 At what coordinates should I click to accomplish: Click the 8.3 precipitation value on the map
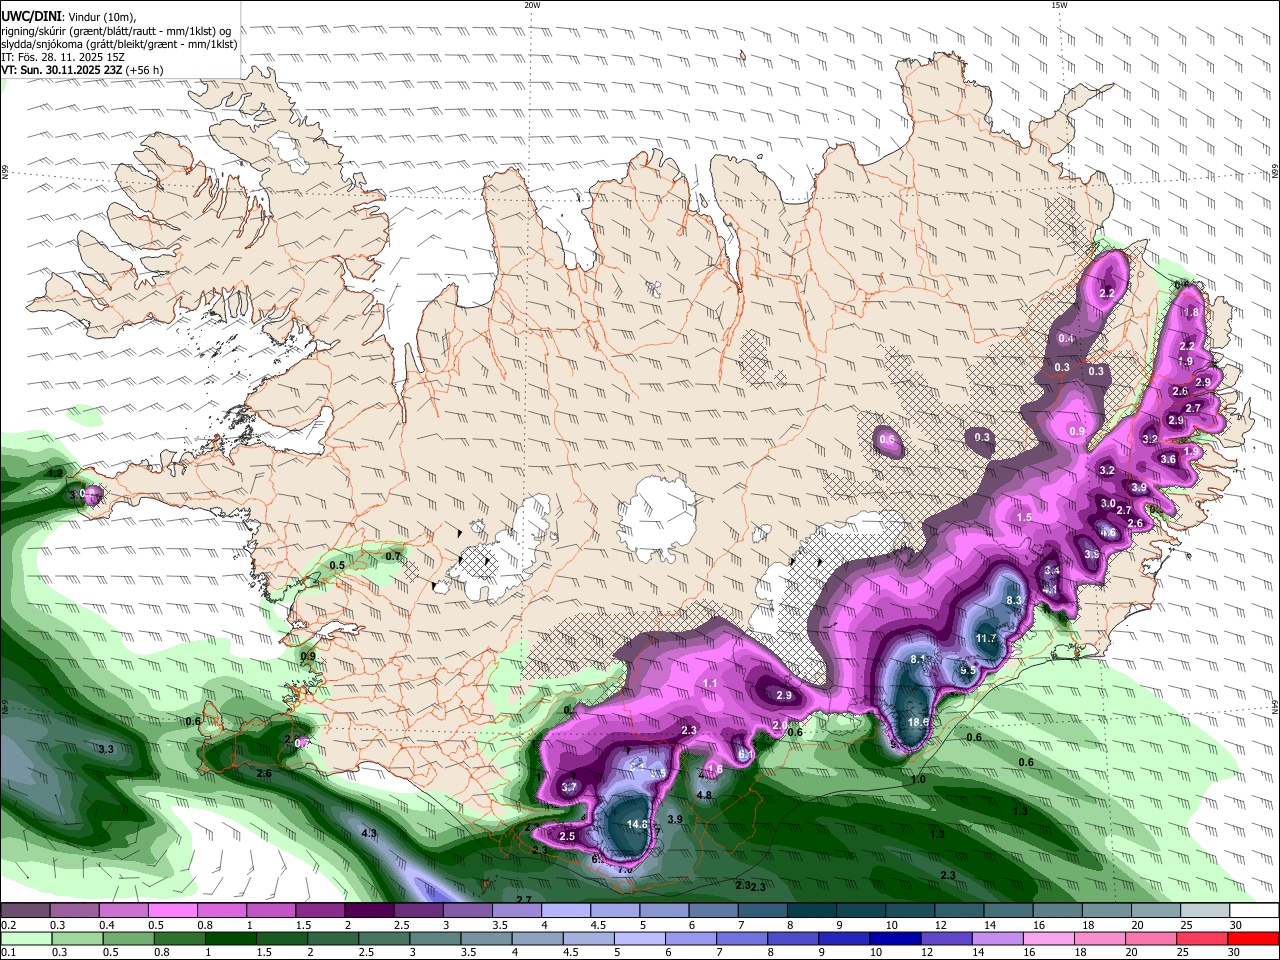point(1014,600)
